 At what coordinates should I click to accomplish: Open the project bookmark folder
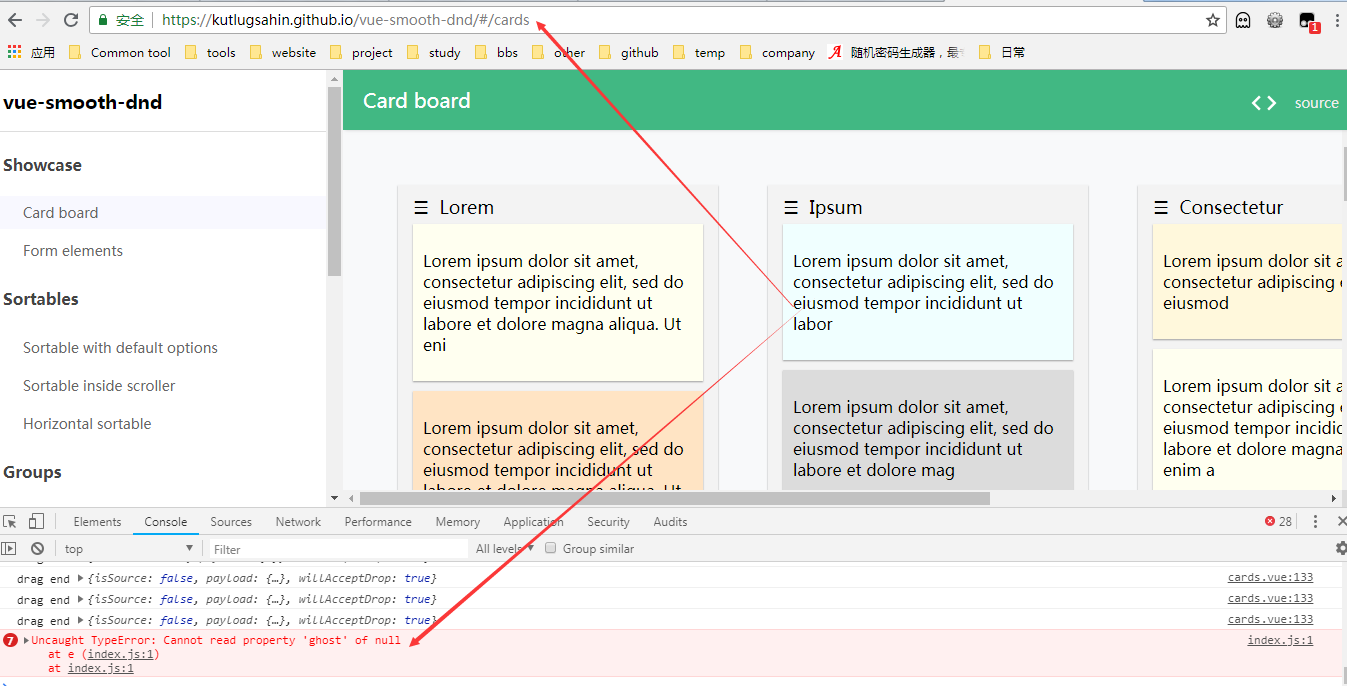coord(361,52)
